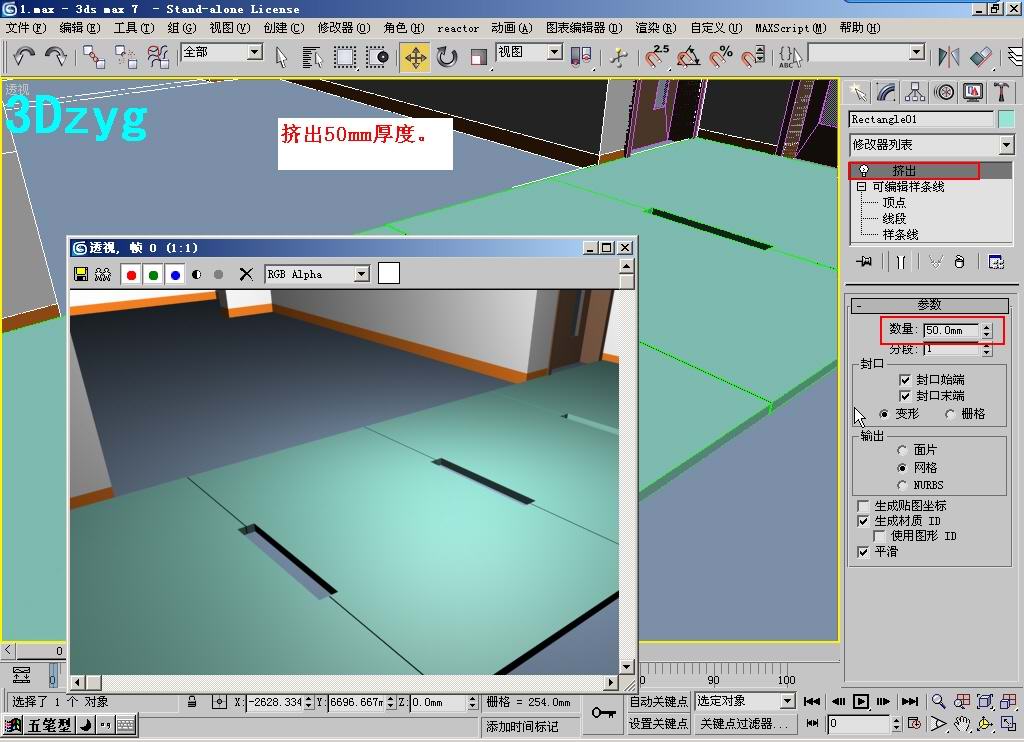1024x742 pixels.
Task: Open the Create command panel tab
Action: (x=857, y=92)
